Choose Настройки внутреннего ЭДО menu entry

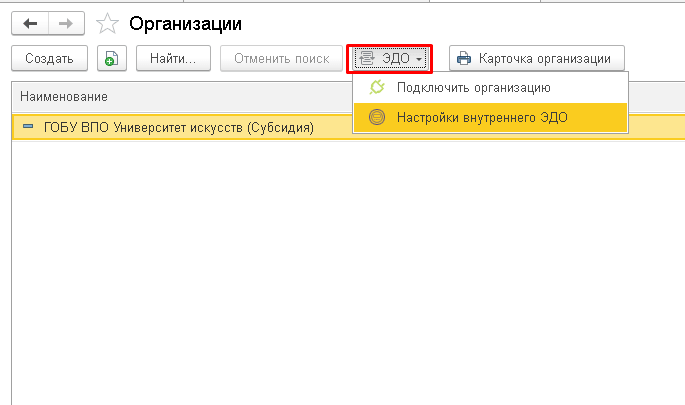pos(481,117)
